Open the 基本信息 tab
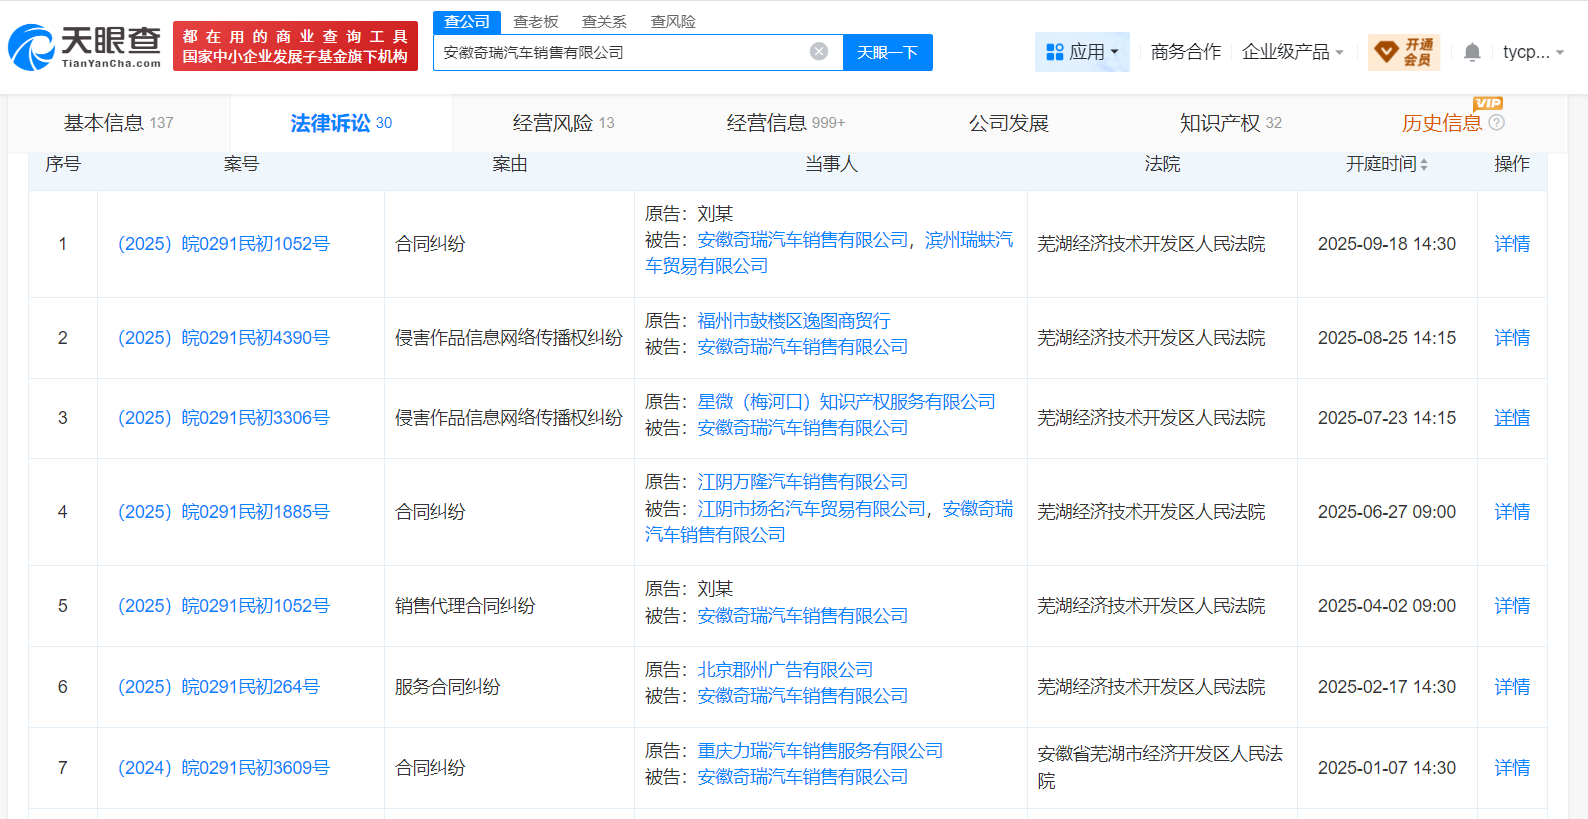The image size is (1588, 819). click(118, 123)
